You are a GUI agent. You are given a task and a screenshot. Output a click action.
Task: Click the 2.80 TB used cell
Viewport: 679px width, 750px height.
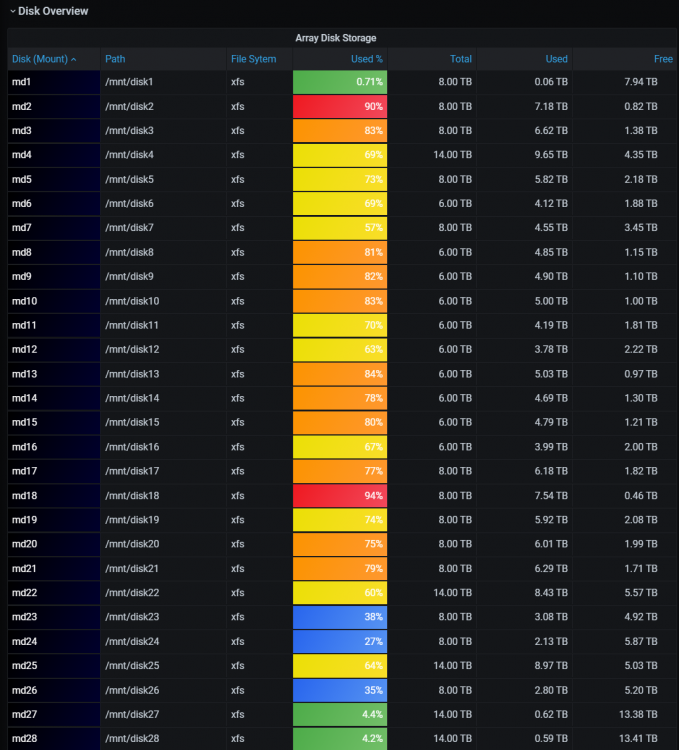525,690
